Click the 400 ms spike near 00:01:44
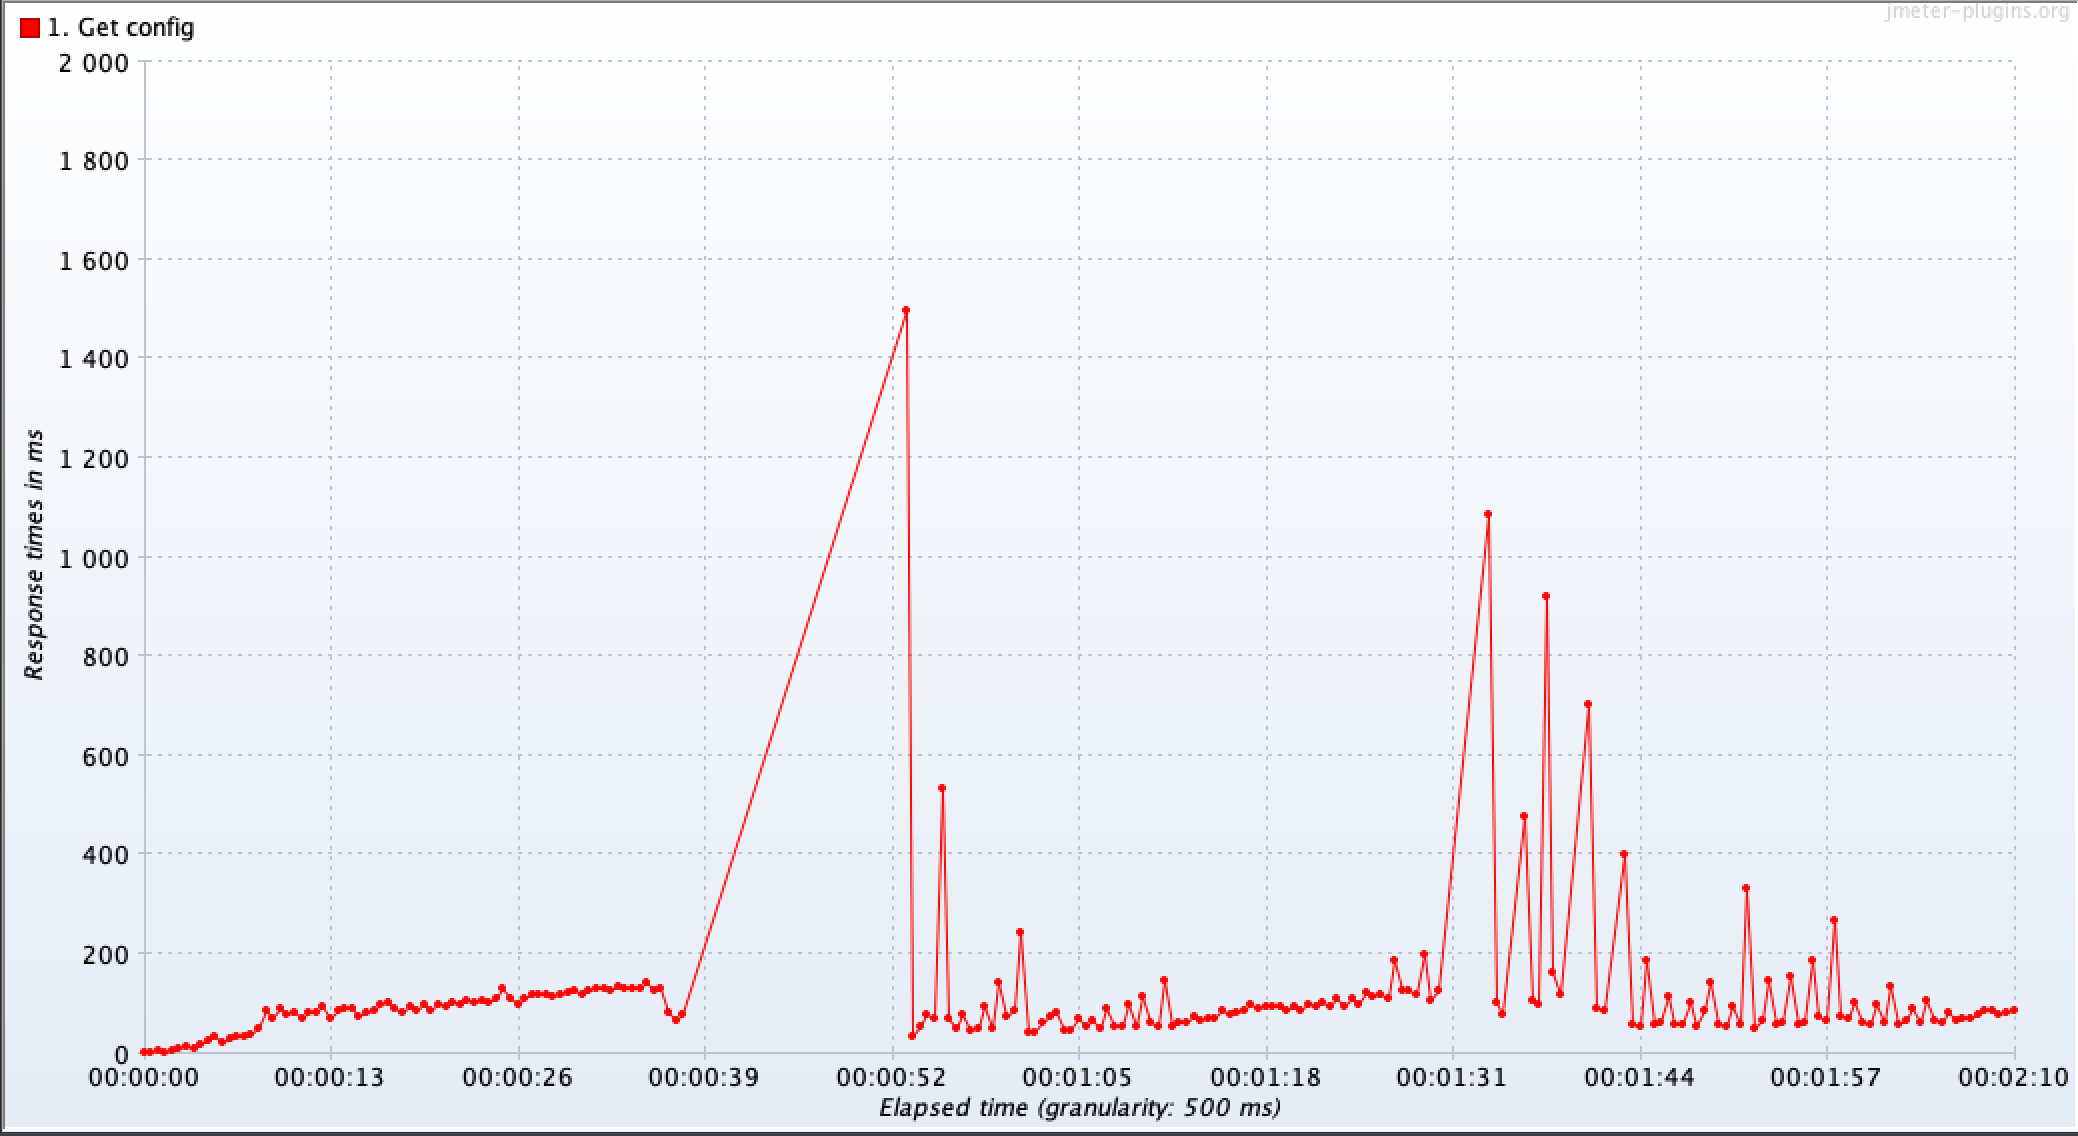Image resolution: width=2078 pixels, height=1136 pixels. 1626,852
